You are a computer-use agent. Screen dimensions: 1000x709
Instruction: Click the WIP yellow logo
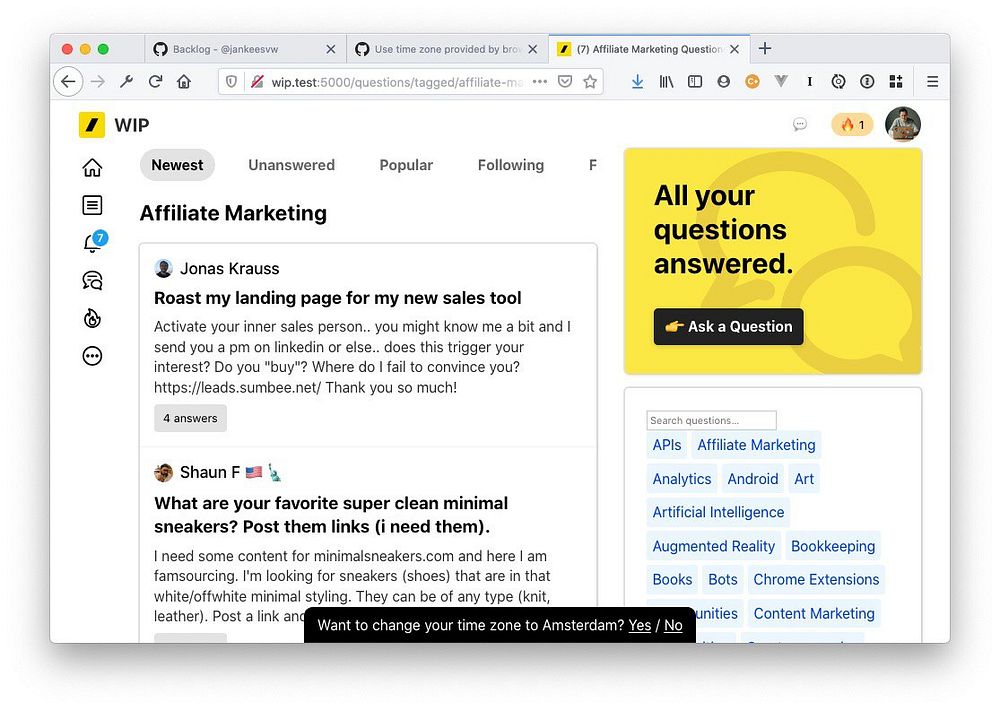(x=92, y=125)
